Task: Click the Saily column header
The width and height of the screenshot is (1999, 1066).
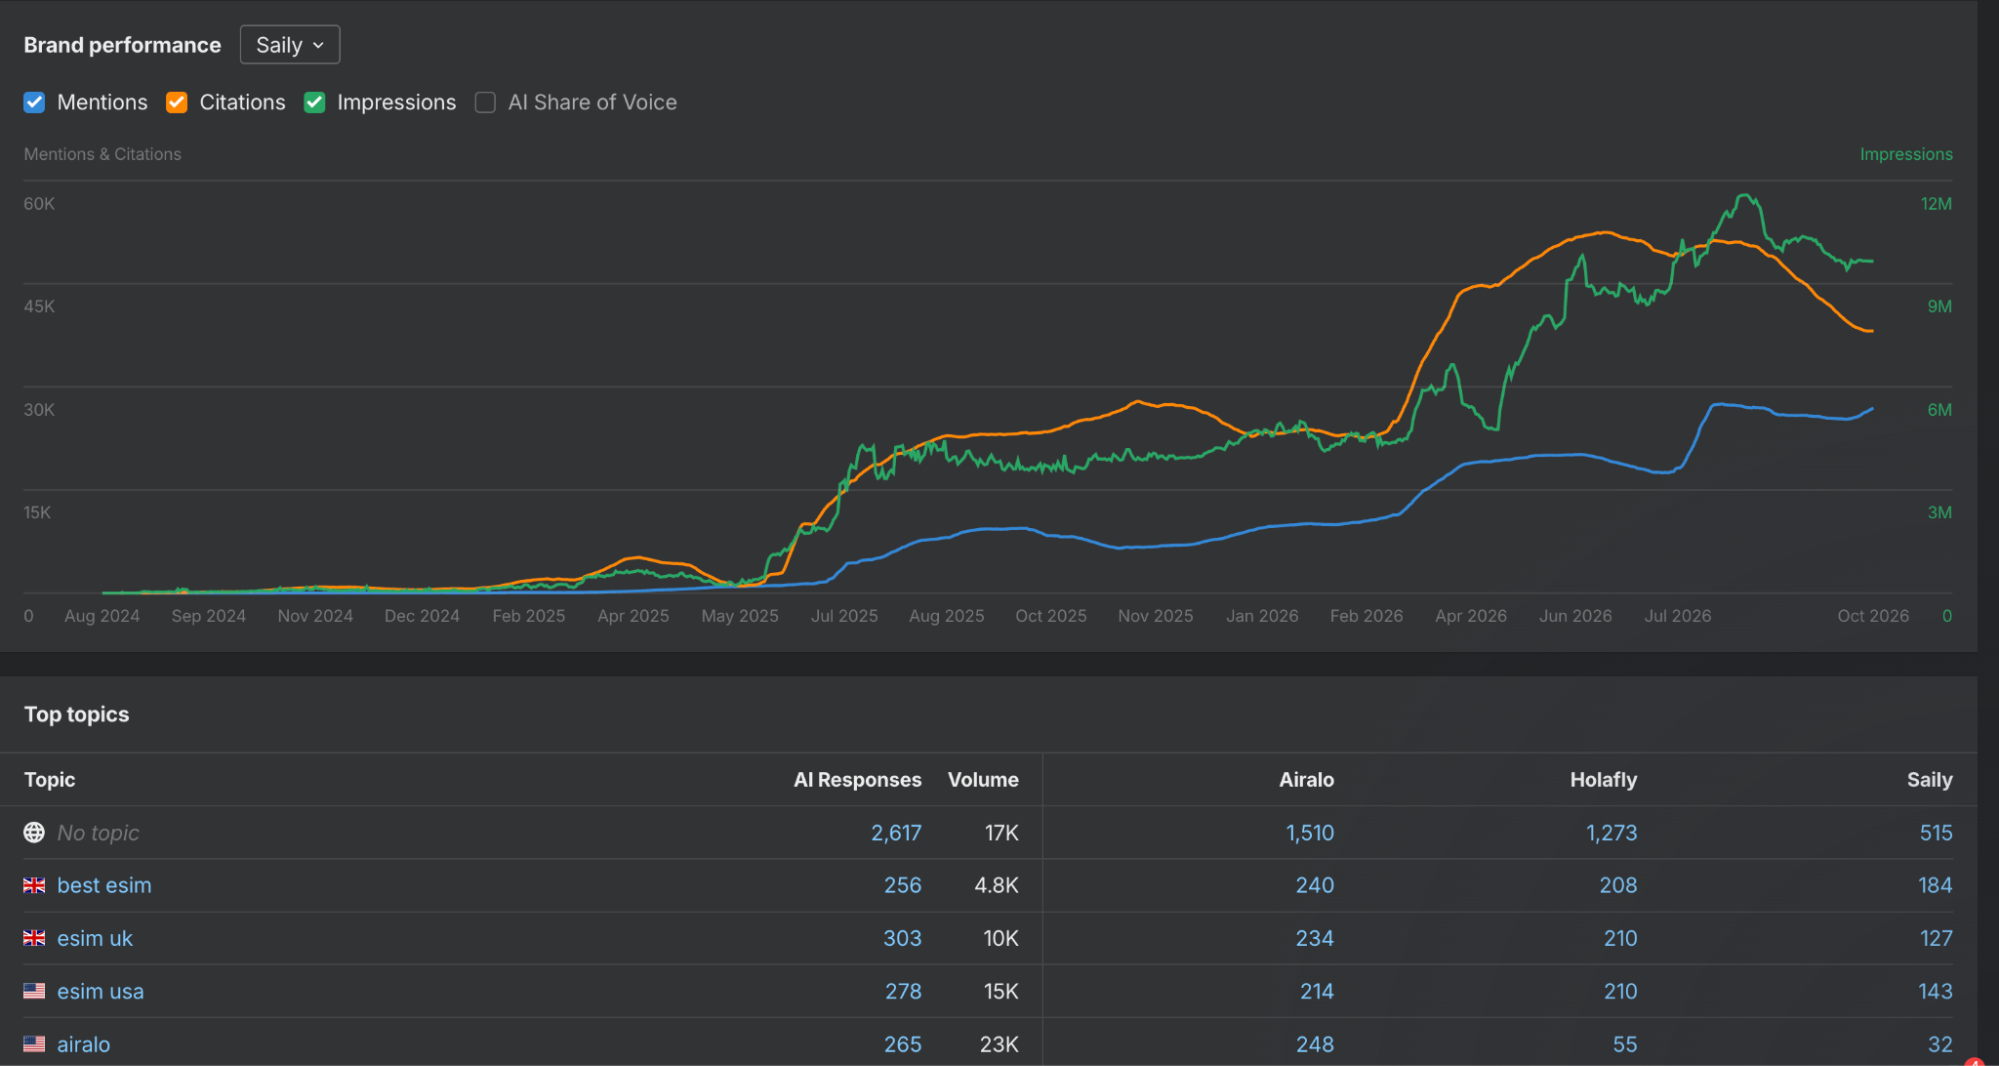Action: point(1929,780)
